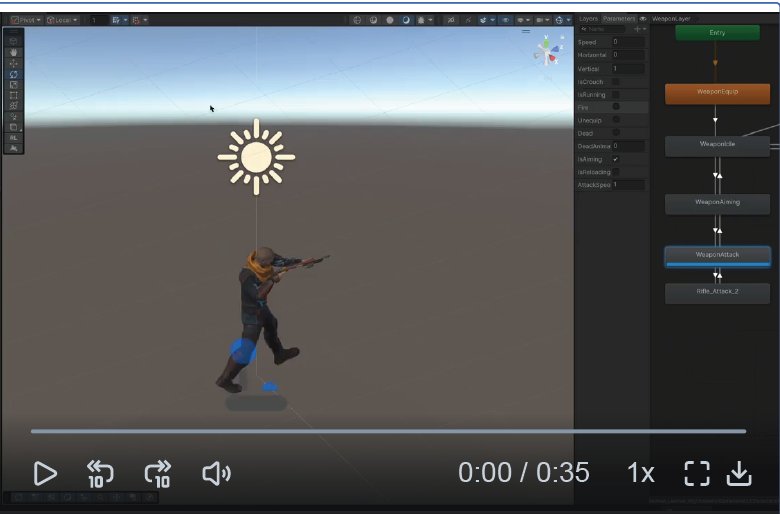Rewind video 10 seconds
780x514 pixels.
pyautogui.click(x=100, y=473)
